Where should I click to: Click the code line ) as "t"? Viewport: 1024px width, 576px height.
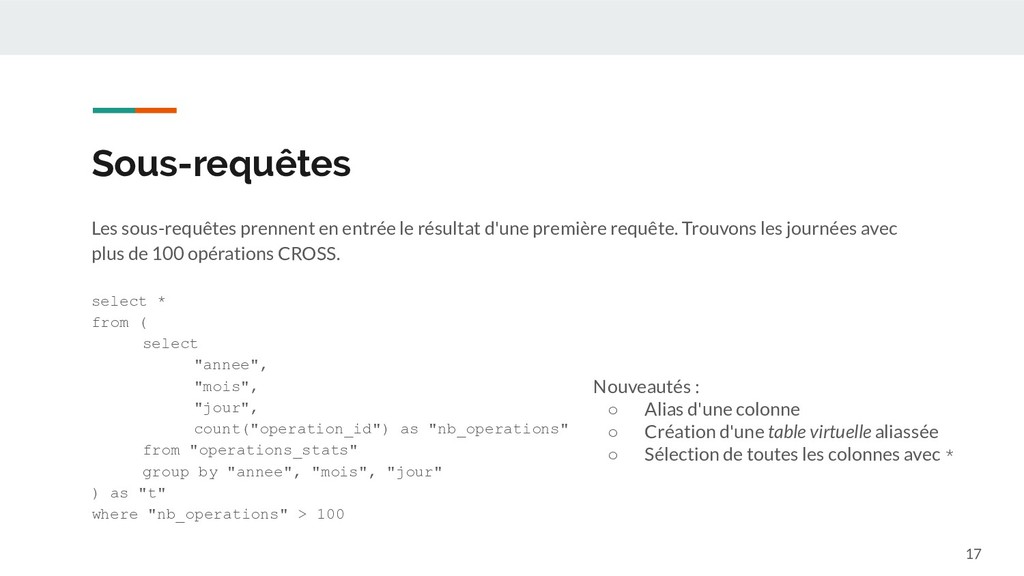click(129, 493)
